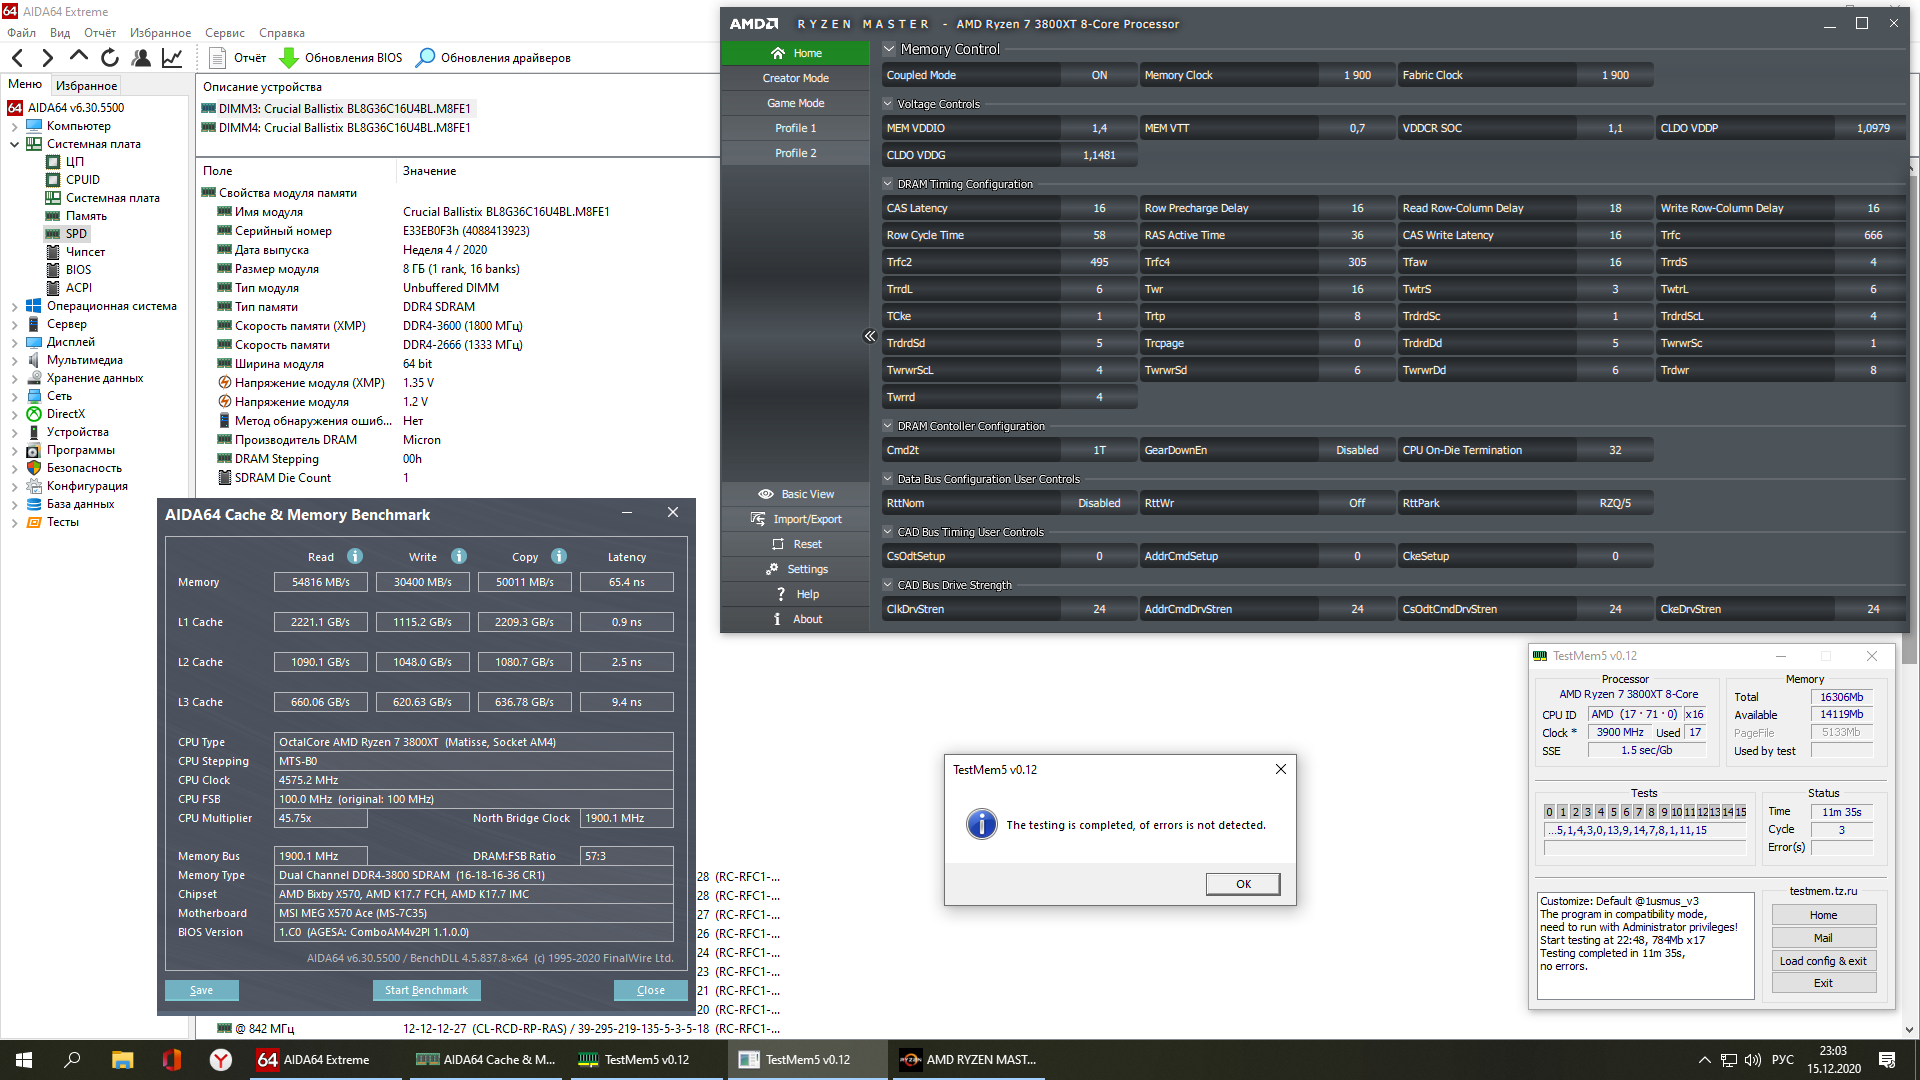Click the Read info icon in benchmark
Image resolution: width=1920 pixels, height=1080 pixels.
355,557
